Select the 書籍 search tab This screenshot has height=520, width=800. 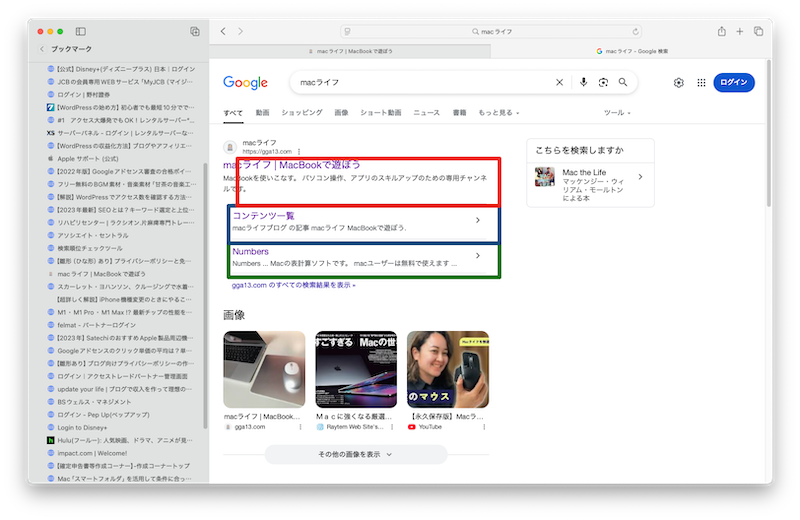pyautogui.click(x=459, y=113)
